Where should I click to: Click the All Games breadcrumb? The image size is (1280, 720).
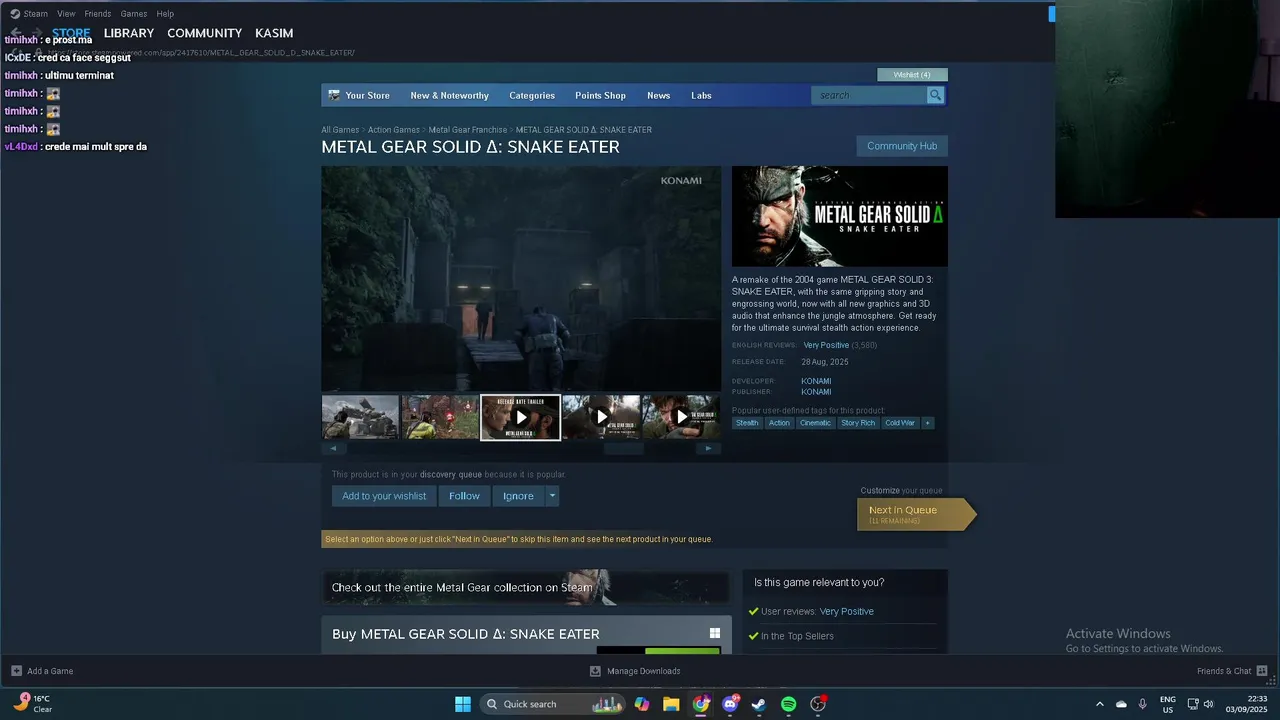tap(340, 130)
